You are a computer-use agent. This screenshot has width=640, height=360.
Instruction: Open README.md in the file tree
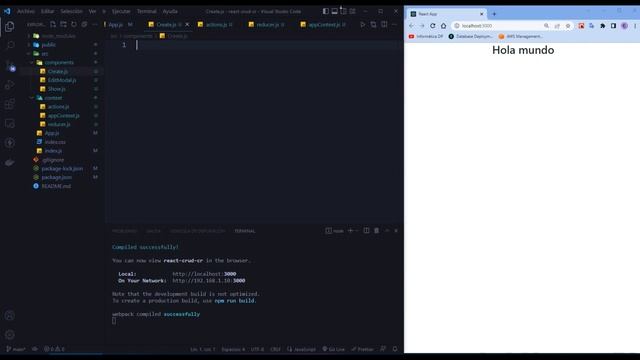(56, 186)
